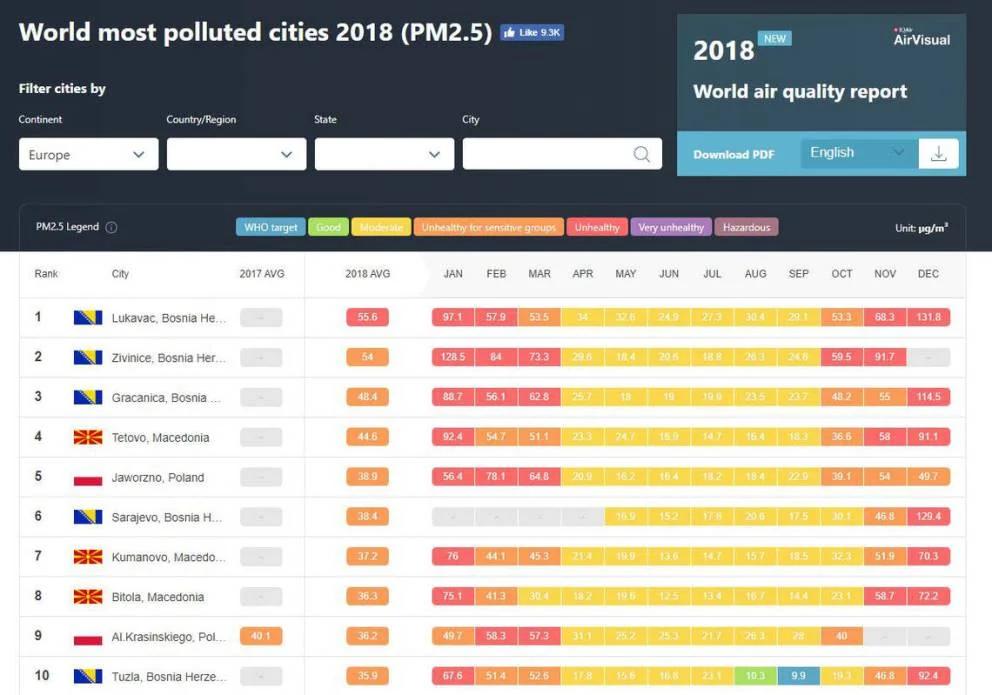Click the PDF download arrow icon

(938, 154)
